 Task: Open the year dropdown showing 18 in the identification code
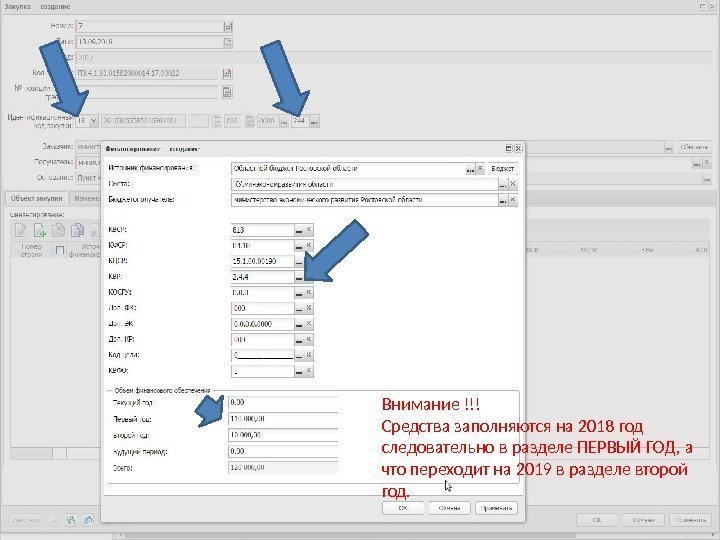coord(93,121)
